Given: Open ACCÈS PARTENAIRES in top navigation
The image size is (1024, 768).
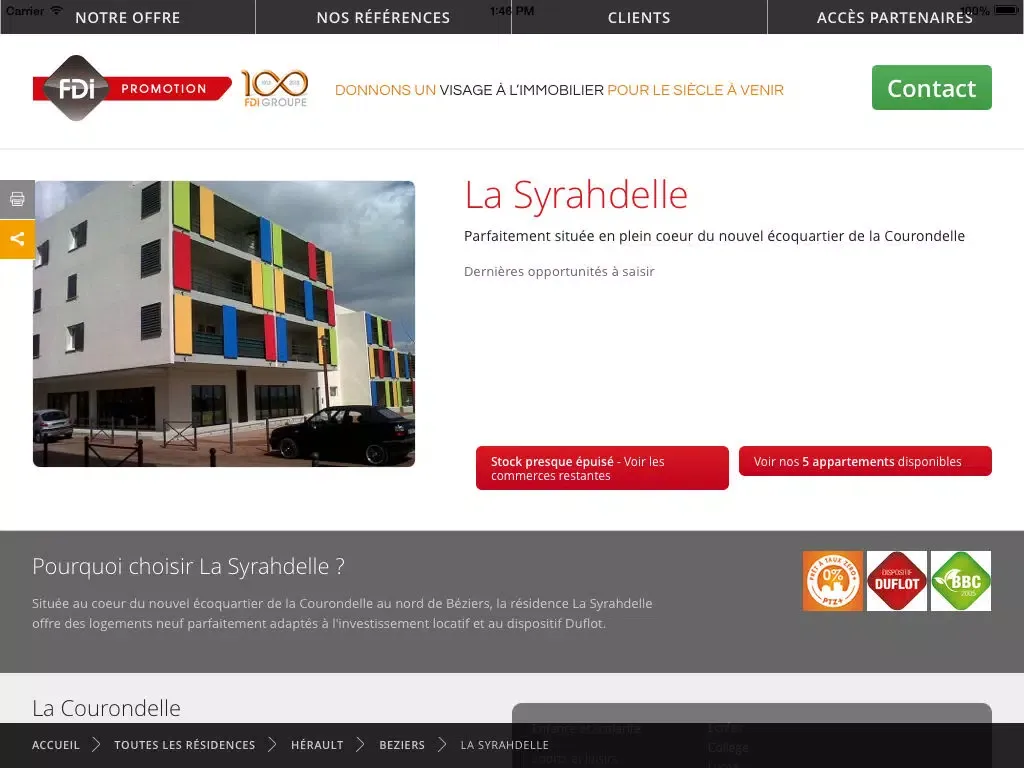Looking at the screenshot, I should point(895,18).
